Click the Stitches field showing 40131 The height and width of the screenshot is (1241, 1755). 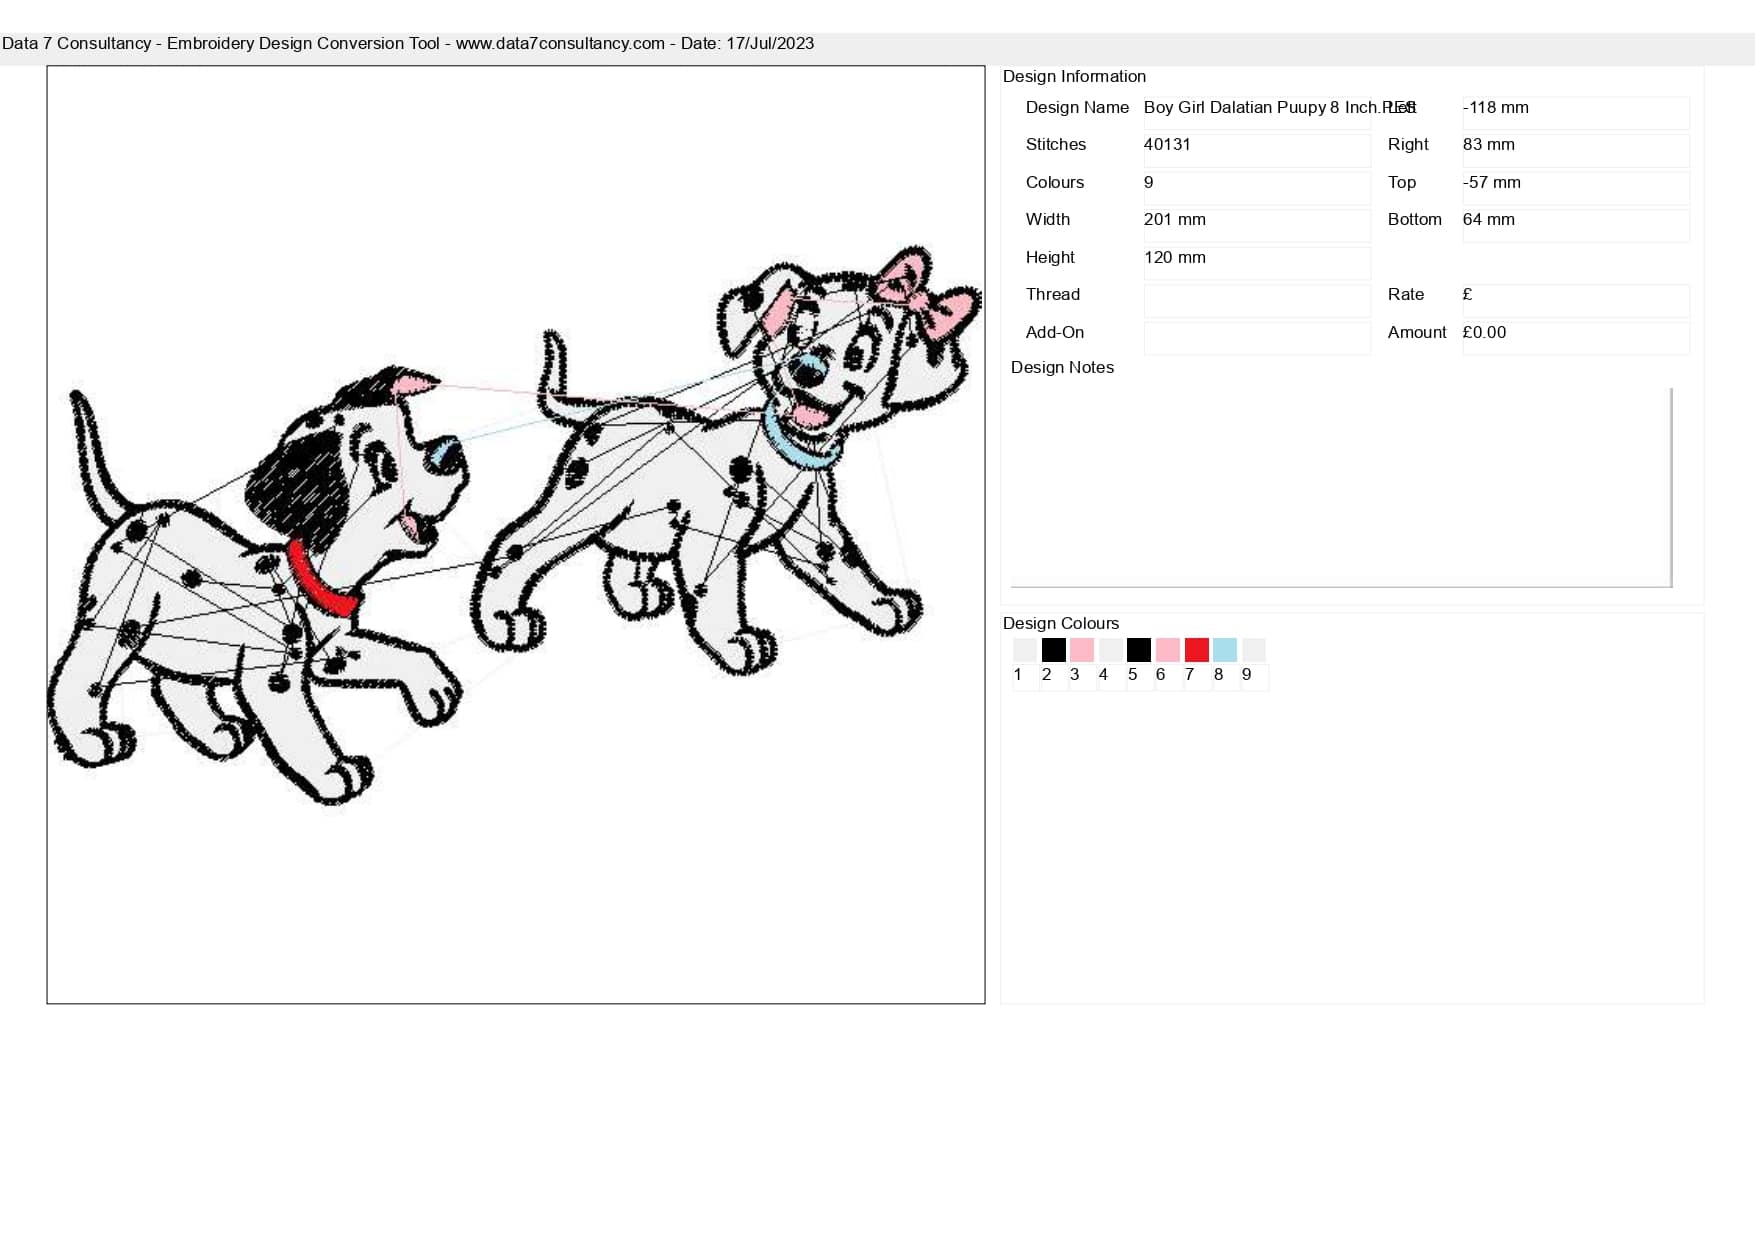coord(1257,150)
